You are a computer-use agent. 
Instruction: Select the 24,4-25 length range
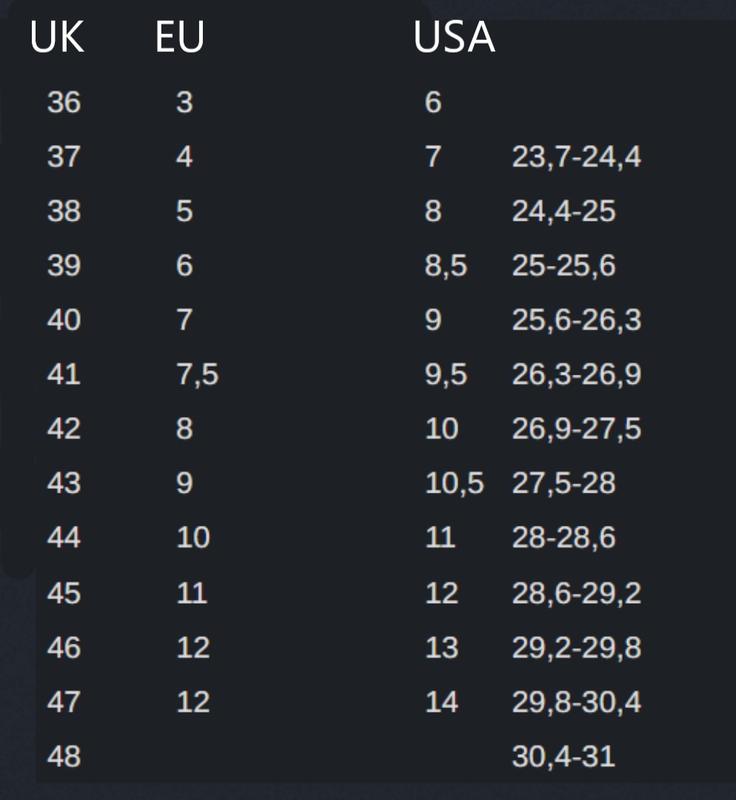pos(563,212)
